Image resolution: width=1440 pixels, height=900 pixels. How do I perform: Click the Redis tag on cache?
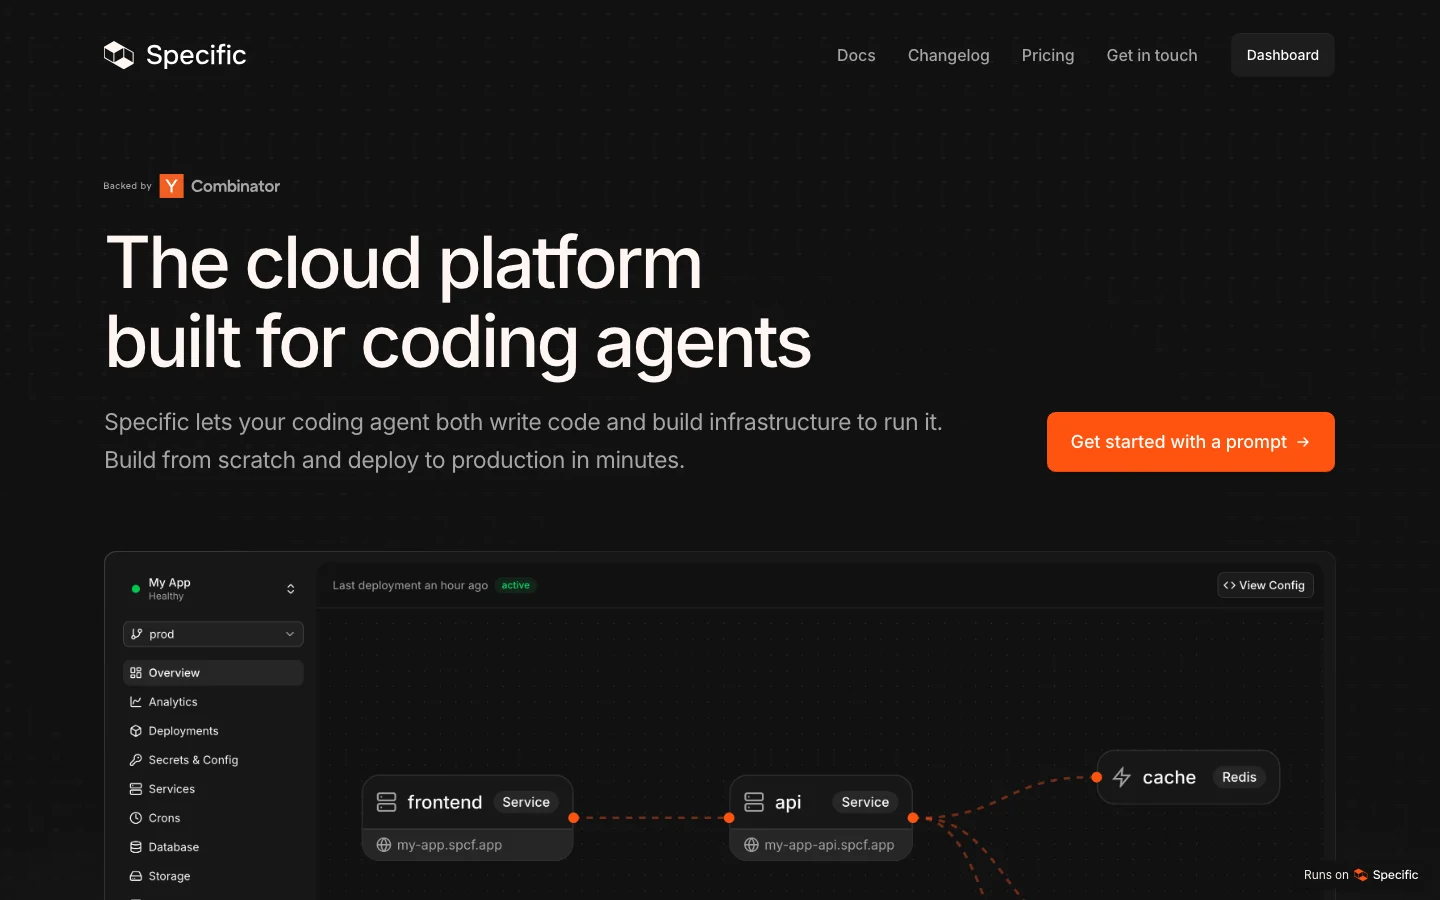tap(1239, 777)
